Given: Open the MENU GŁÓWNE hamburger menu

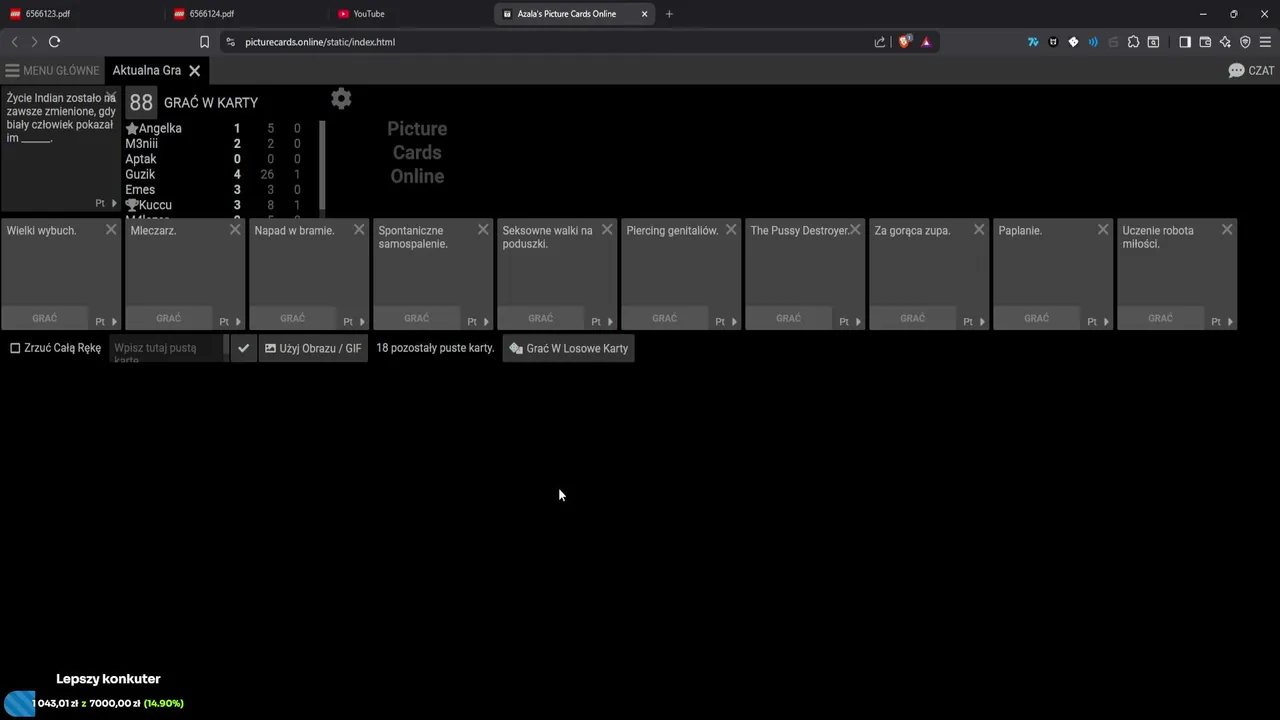Looking at the screenshot, I should (x=52, y=71).
